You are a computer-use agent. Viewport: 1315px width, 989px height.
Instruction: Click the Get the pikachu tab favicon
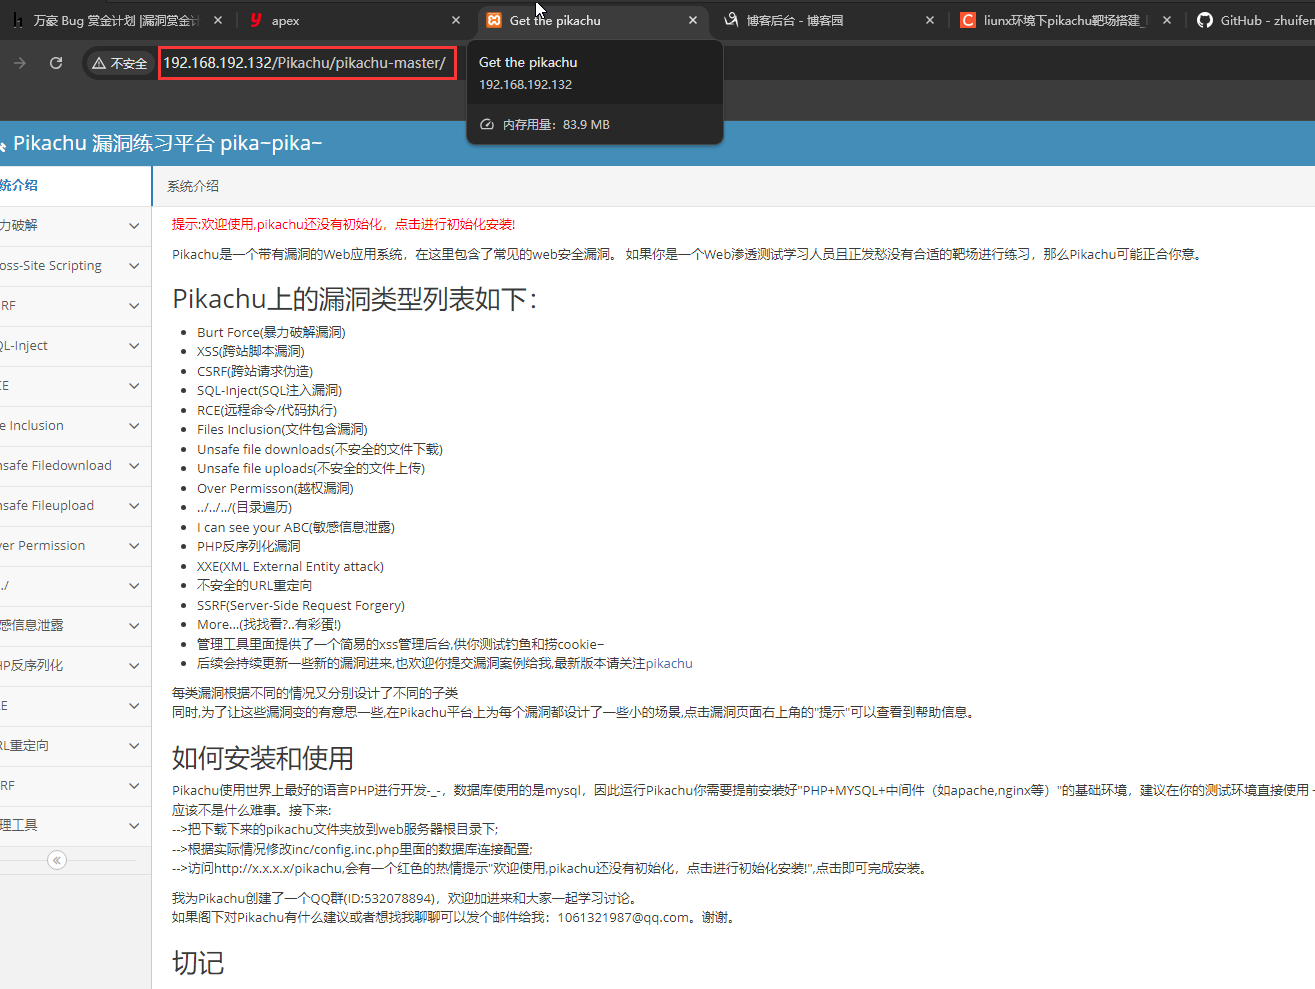pyautogui.click(x=492, y=19)
